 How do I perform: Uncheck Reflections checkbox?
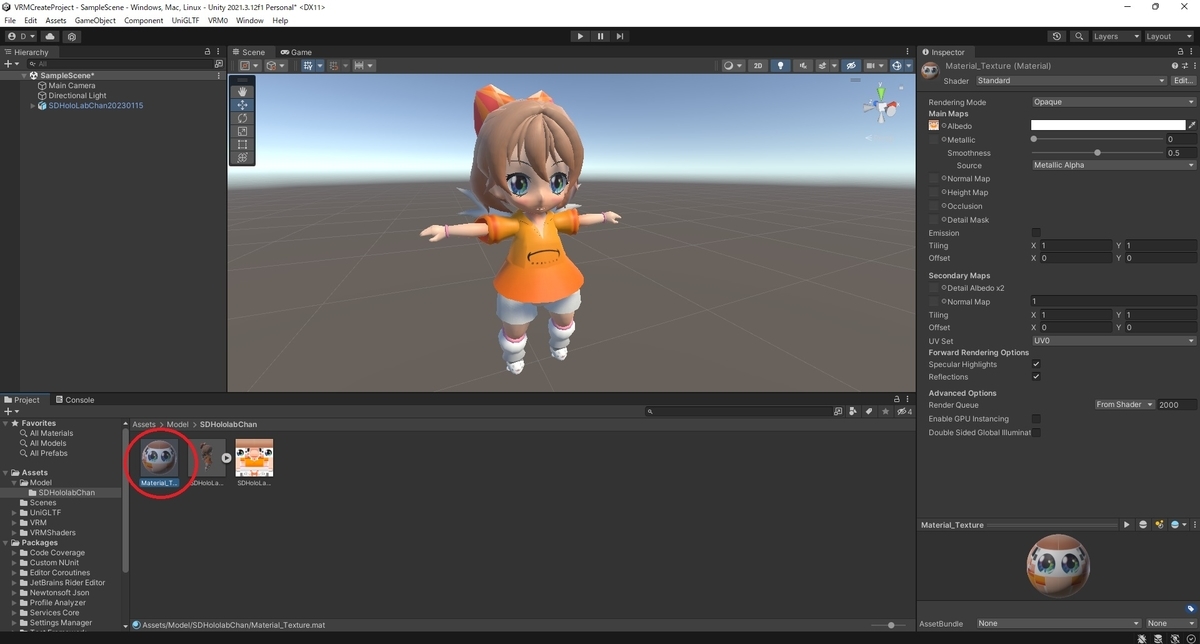coord(1036,377)
